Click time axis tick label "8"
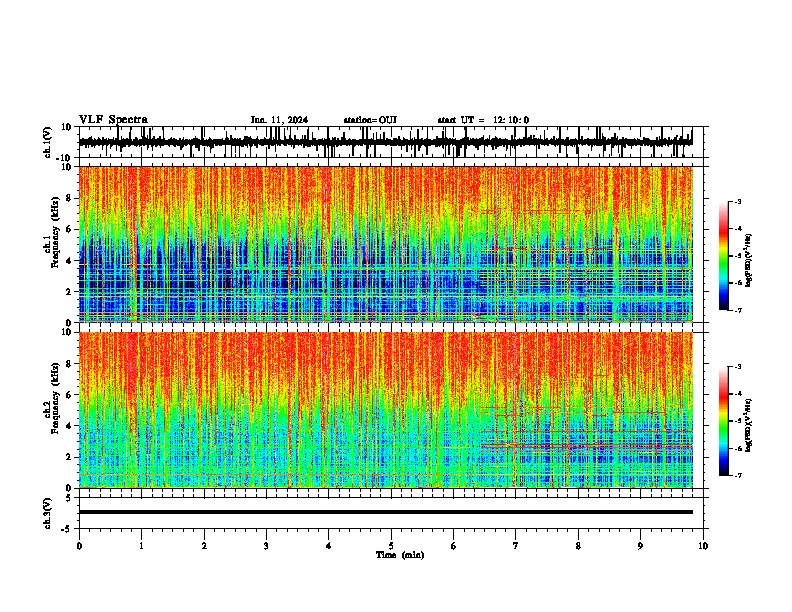The width and height of the screenshot is (792, 612). tap(578, 546)
